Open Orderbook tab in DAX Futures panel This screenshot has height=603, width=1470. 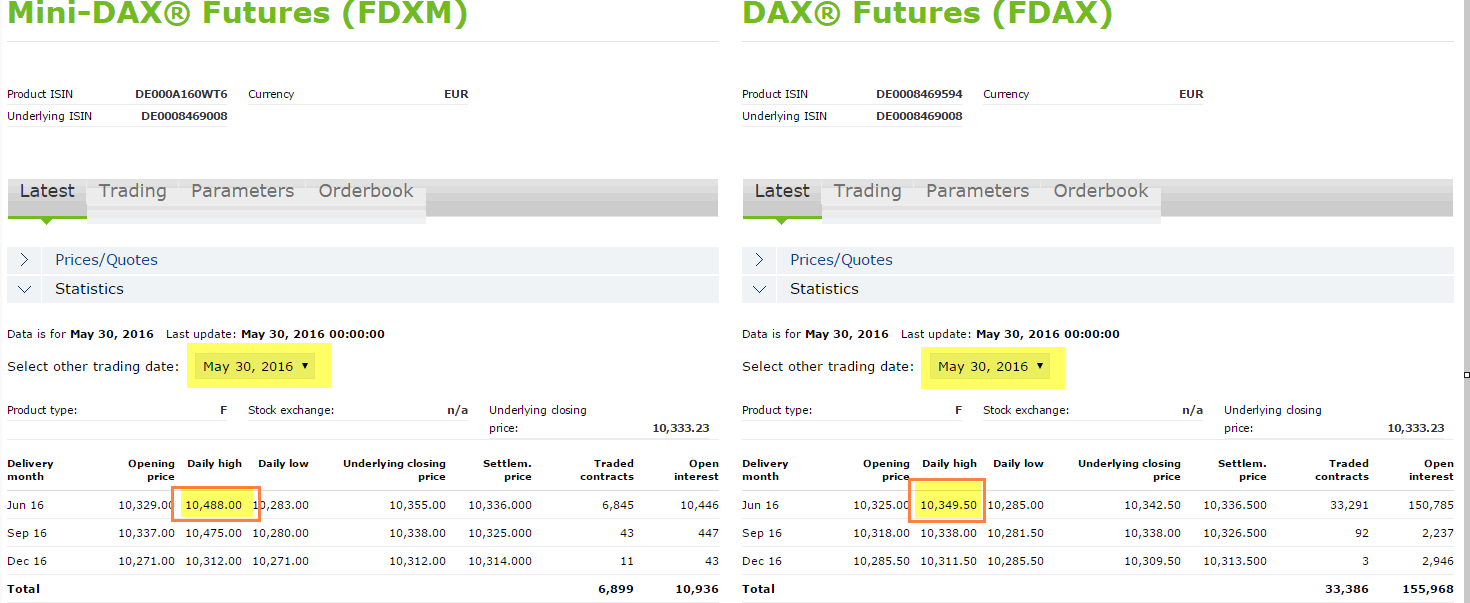coord(1100,191)
